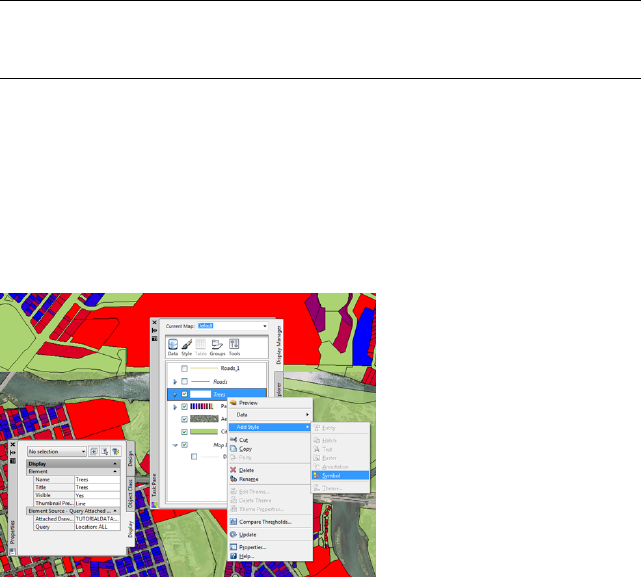Click the Name value field 'Trees'
This screenshot has height=577, width=641.
point(97,479)
